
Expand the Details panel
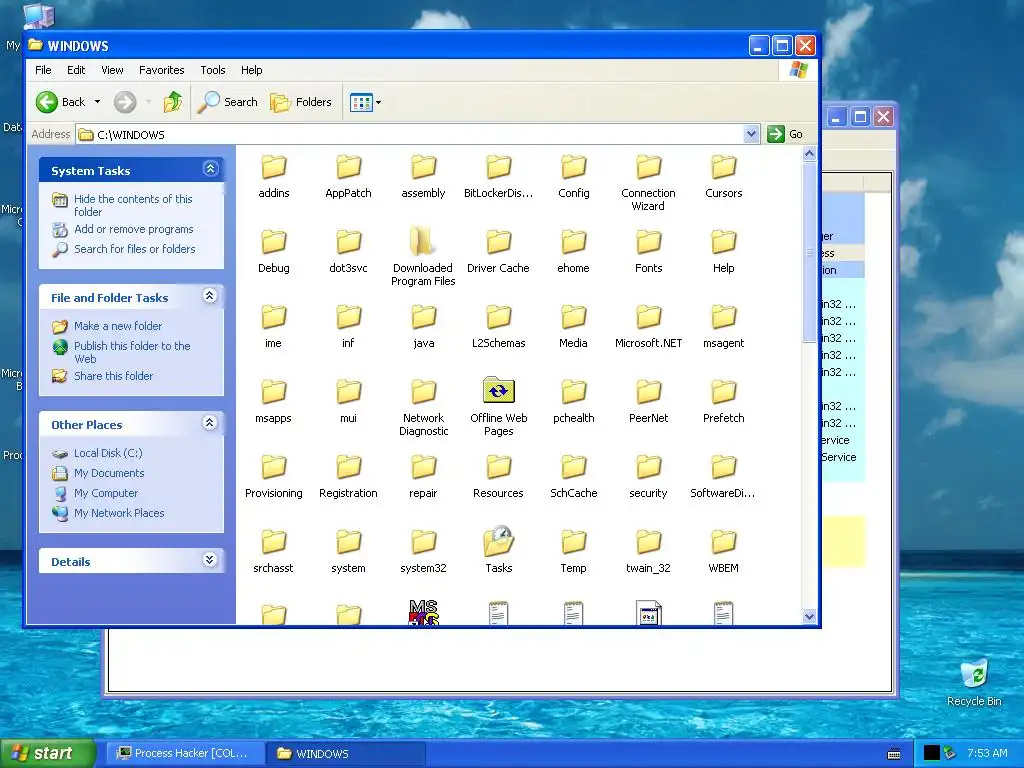[x=210, y=560]
